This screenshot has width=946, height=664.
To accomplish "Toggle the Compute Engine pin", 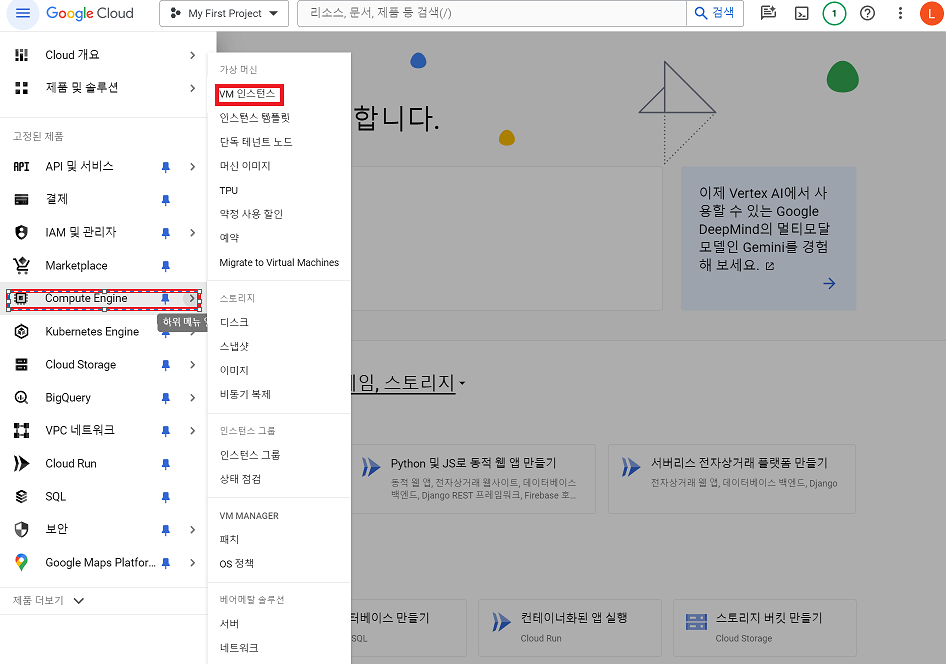I will point(165,299).
